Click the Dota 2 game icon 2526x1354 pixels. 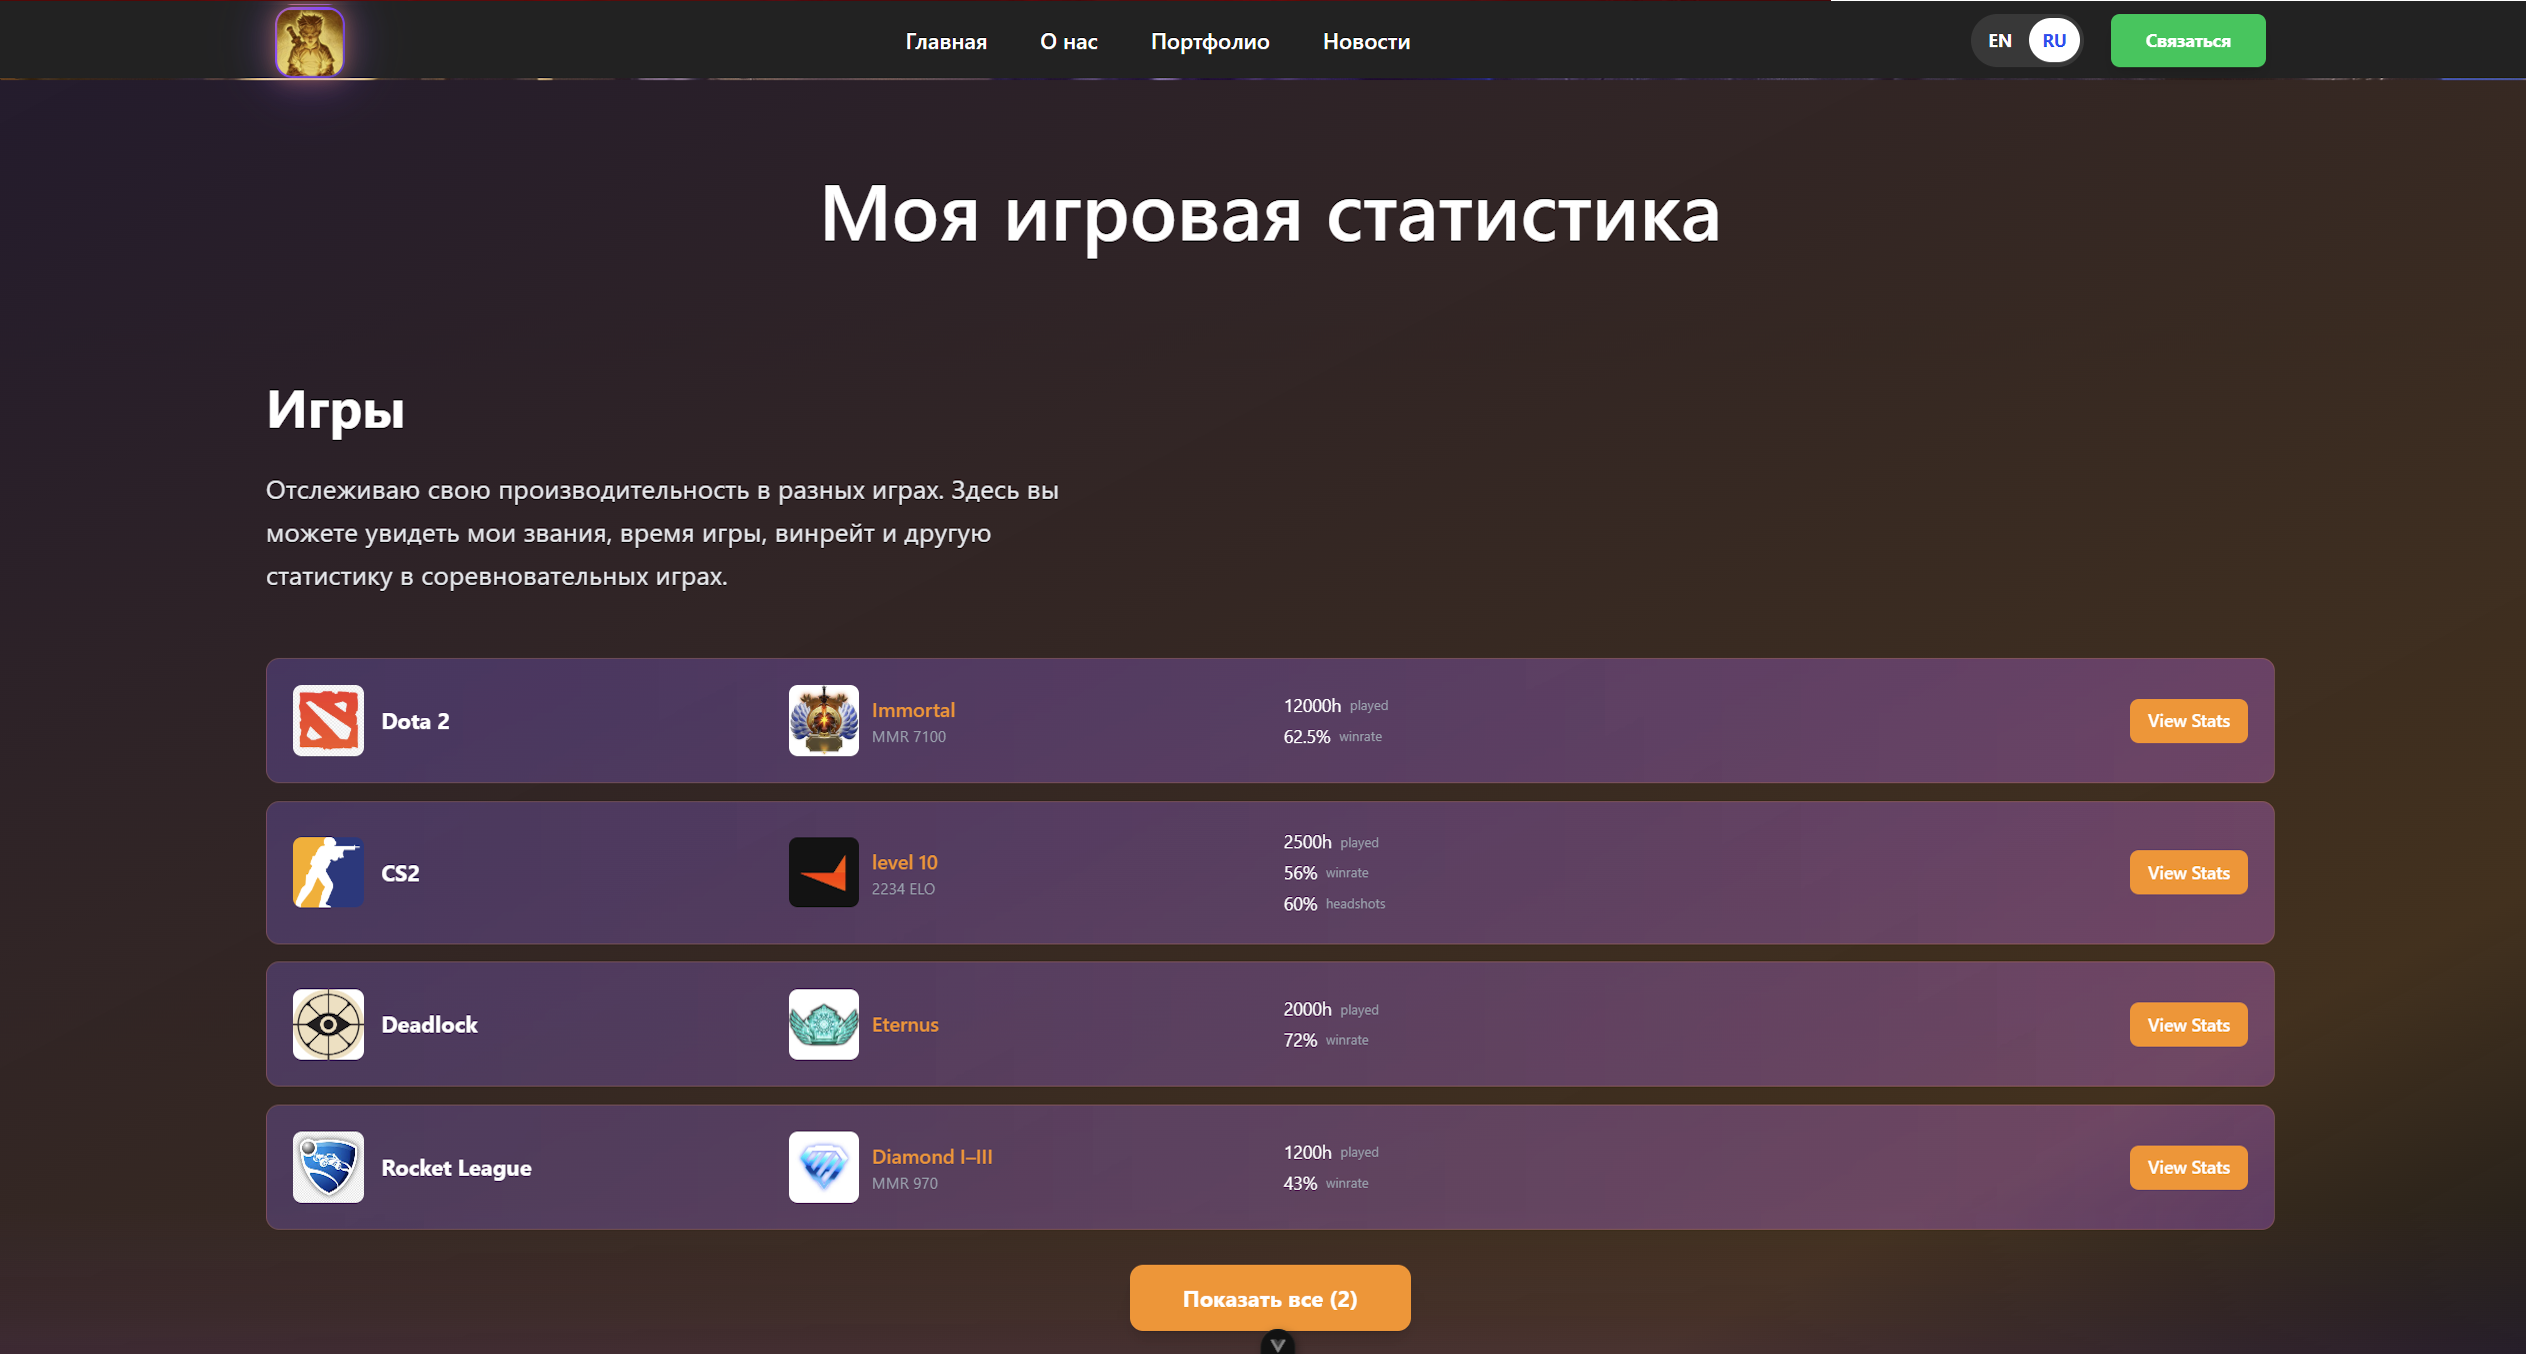pos(328,720)
